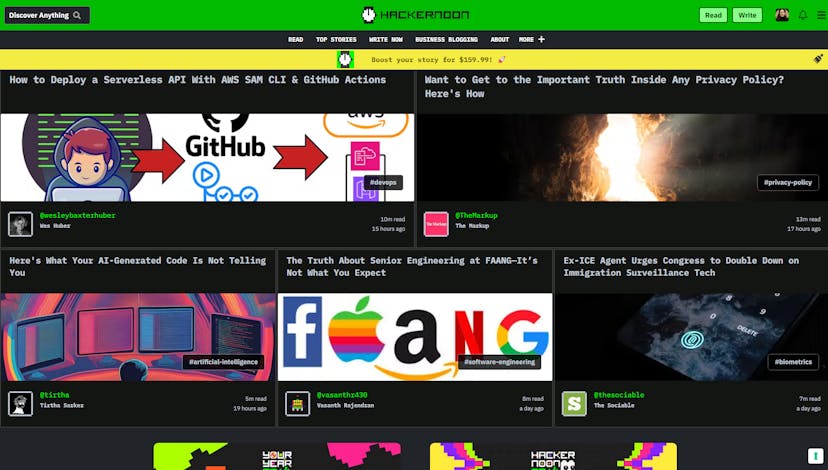
Task: Open the hamburger menu
Action: tap(821, 15)
